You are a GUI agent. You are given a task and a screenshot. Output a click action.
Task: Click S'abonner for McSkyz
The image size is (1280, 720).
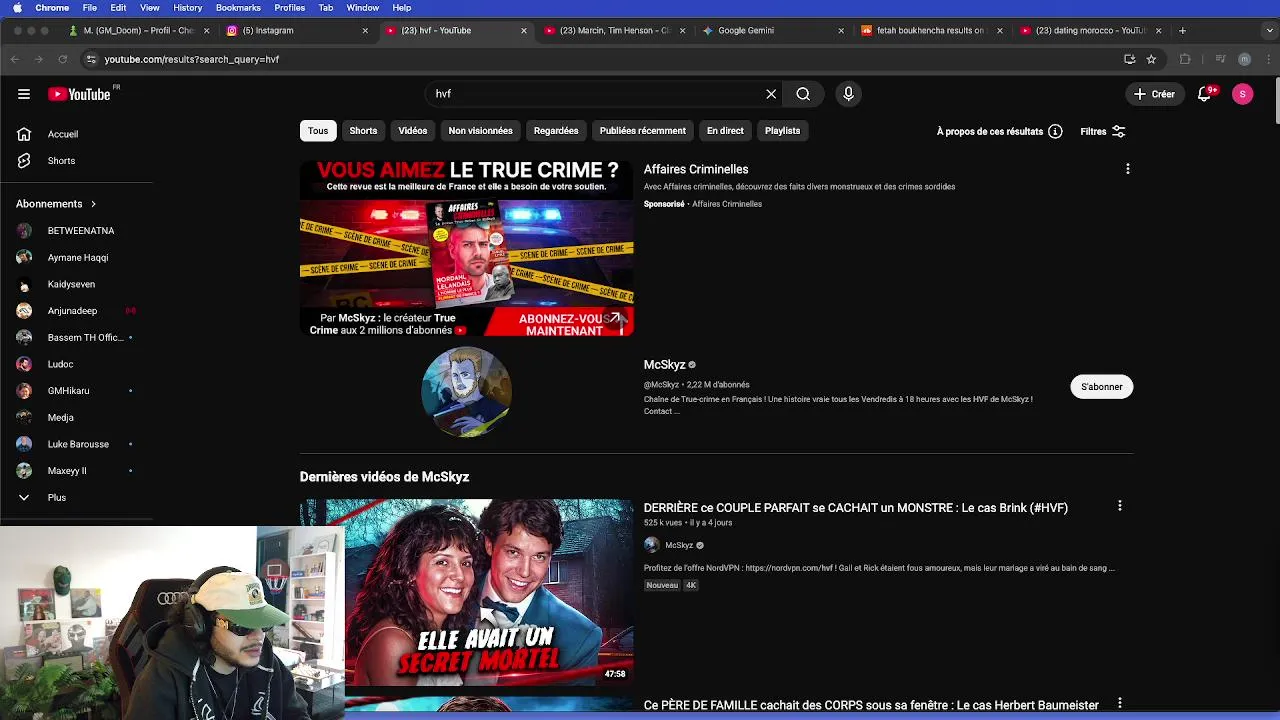coord(1102,387)
